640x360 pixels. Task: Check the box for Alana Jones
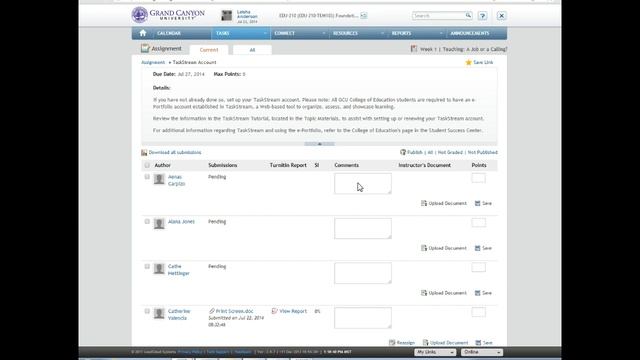pyautogui.click(x=147, y=222)
